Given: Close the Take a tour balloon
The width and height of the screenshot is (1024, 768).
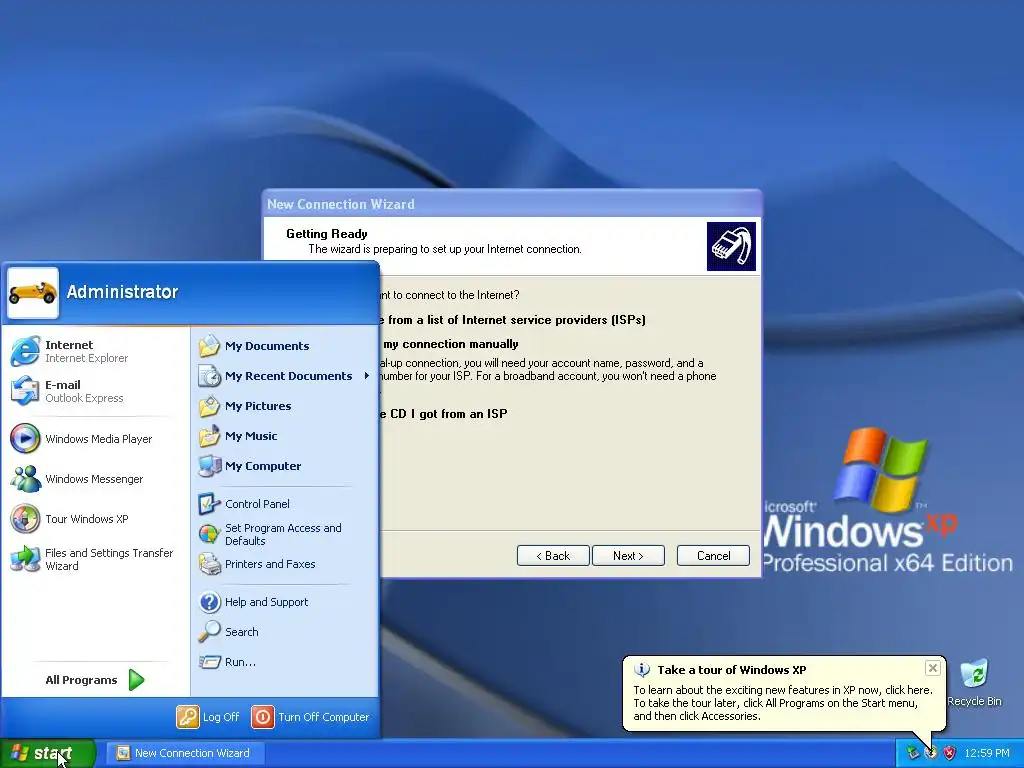Looking at the screenshot, I should coord(933,667).
